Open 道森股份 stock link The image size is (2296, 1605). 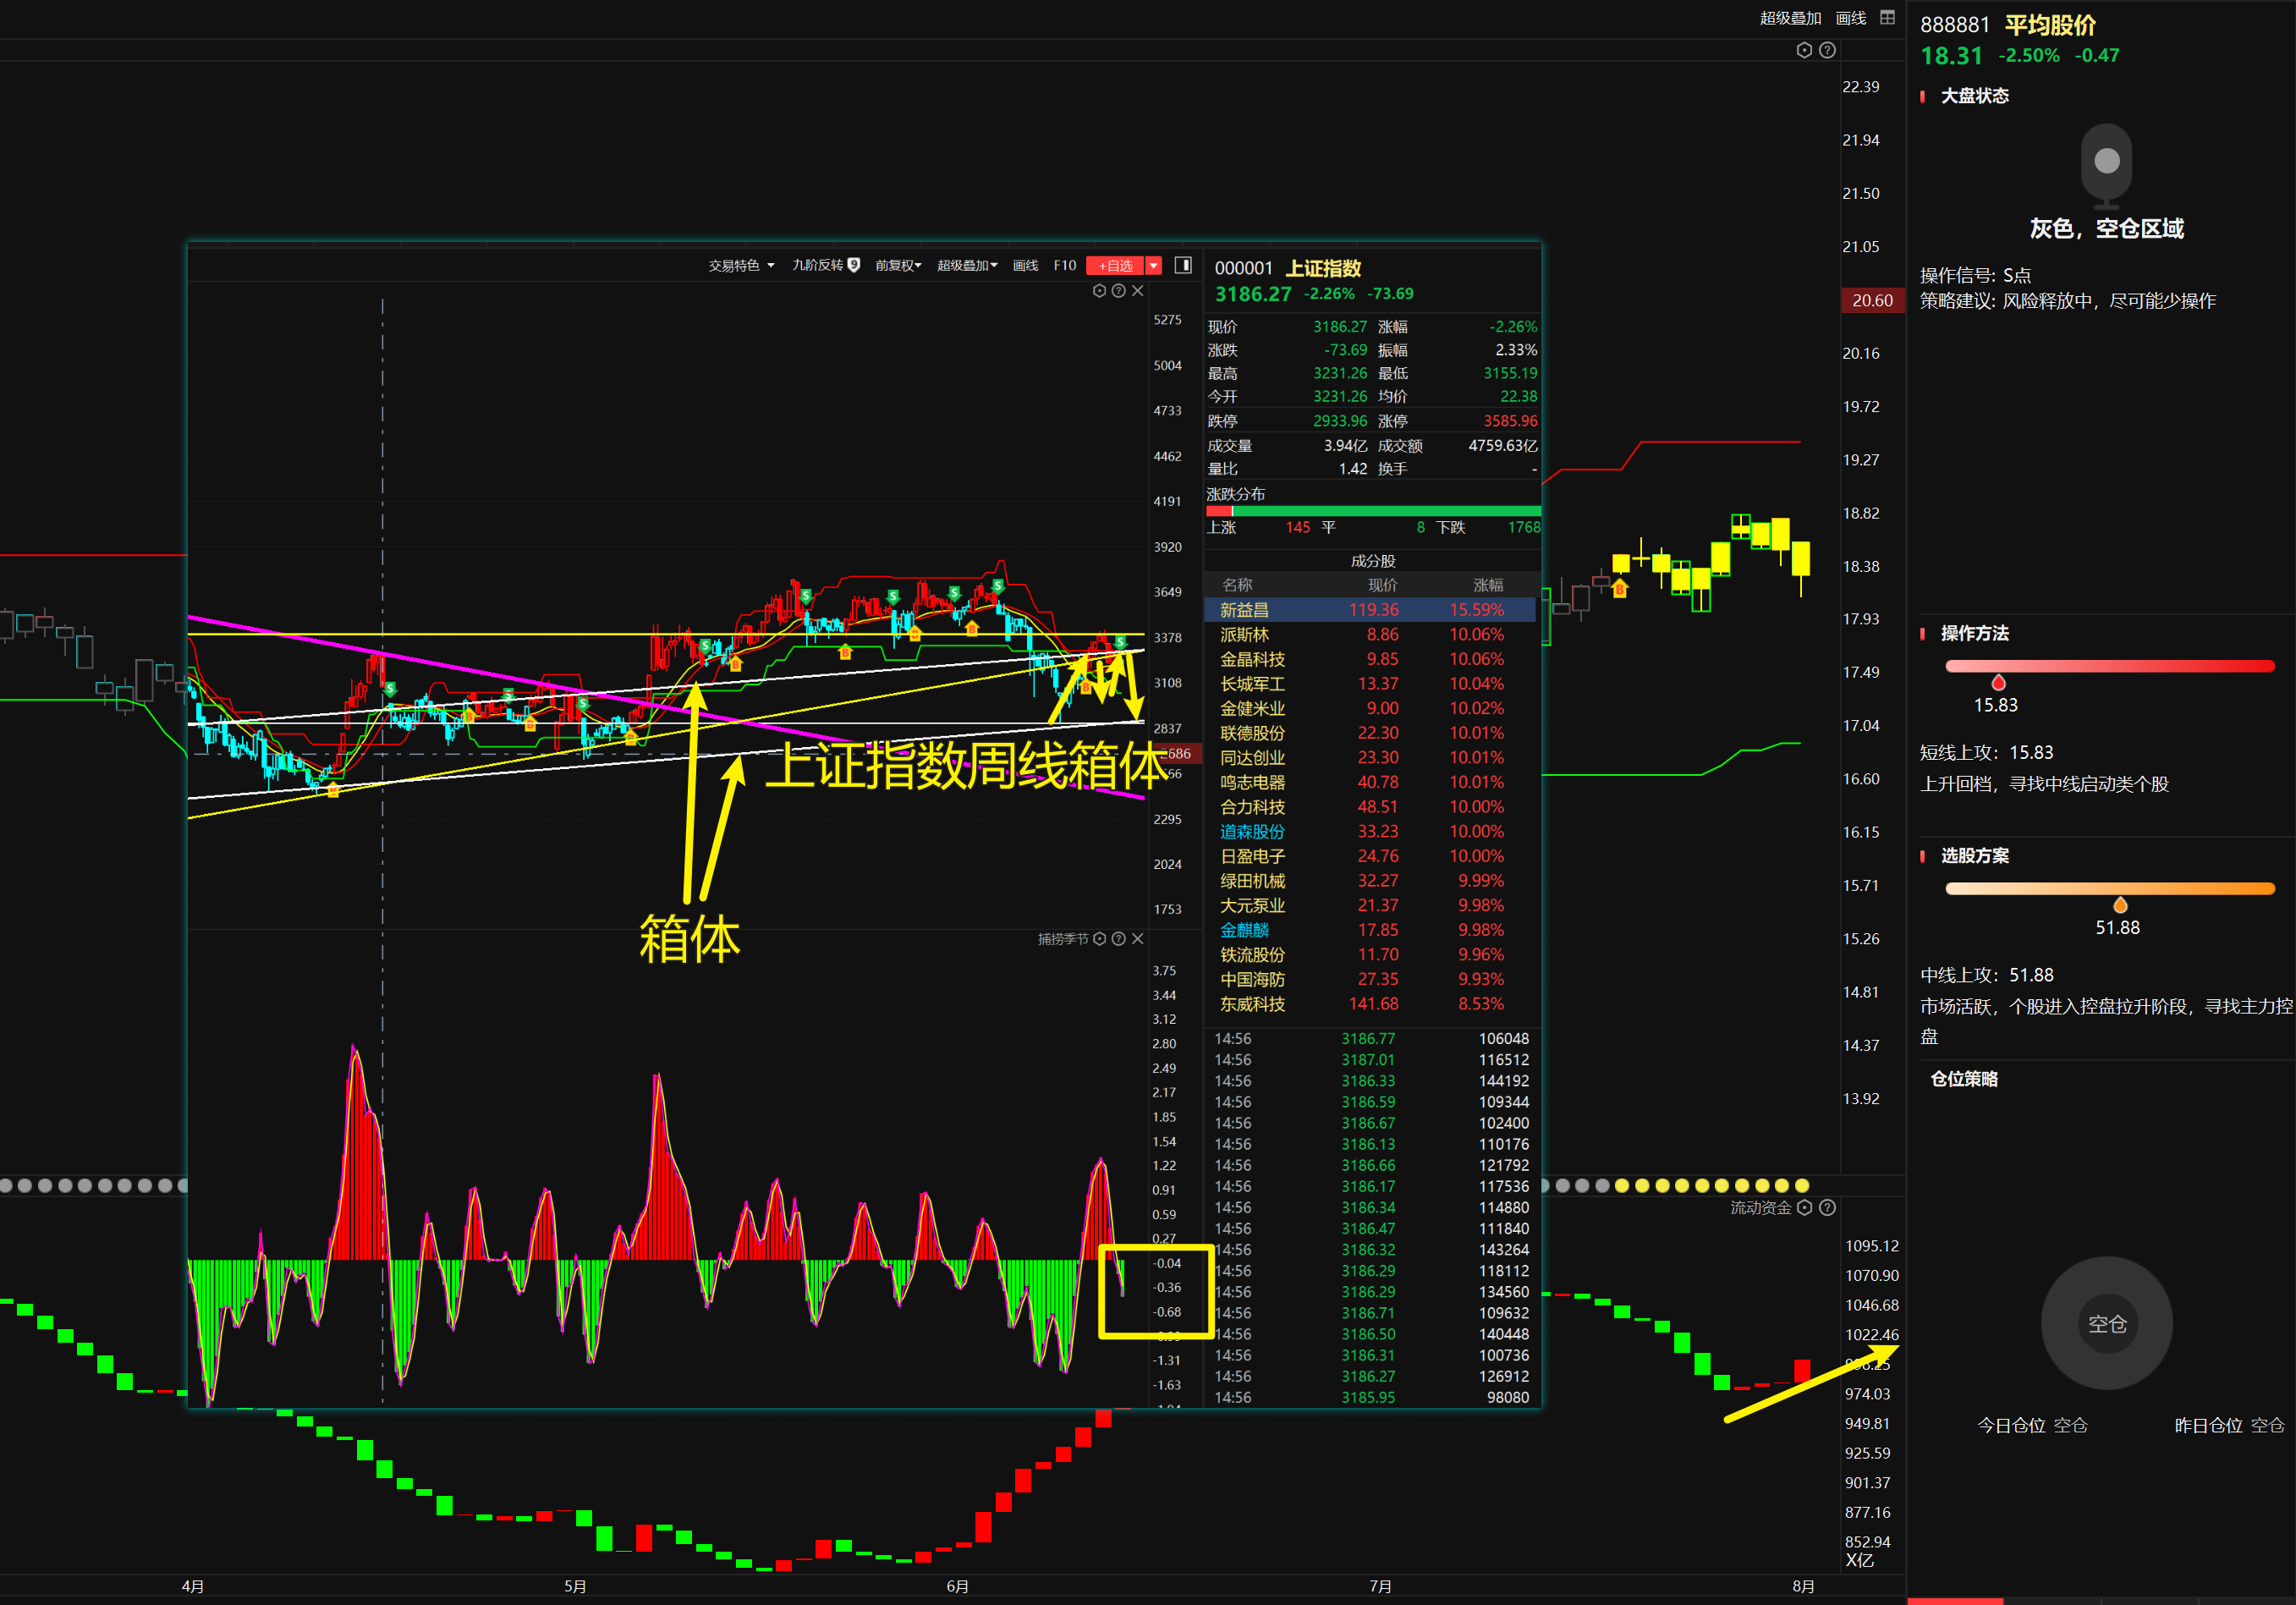[1252, 832]
